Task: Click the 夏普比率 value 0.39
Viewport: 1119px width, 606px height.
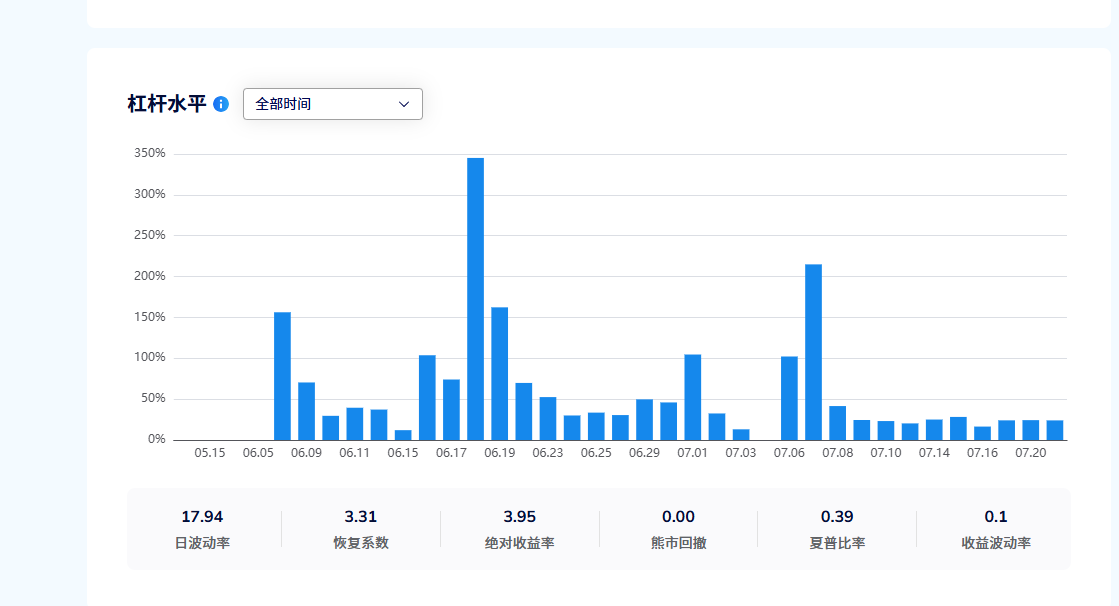Action: coord(837,516)
